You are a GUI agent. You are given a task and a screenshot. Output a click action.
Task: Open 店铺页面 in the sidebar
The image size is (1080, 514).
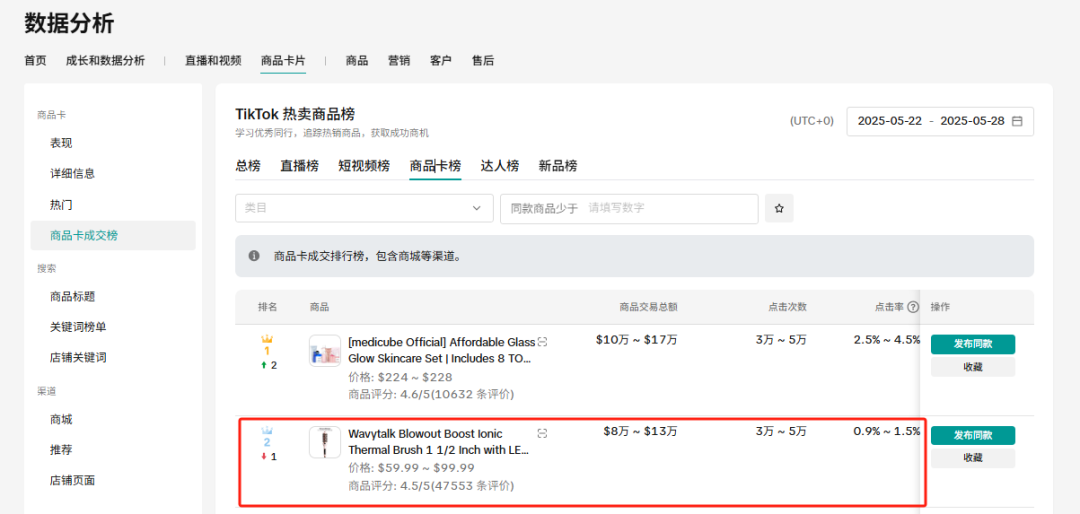pos(72,481)
